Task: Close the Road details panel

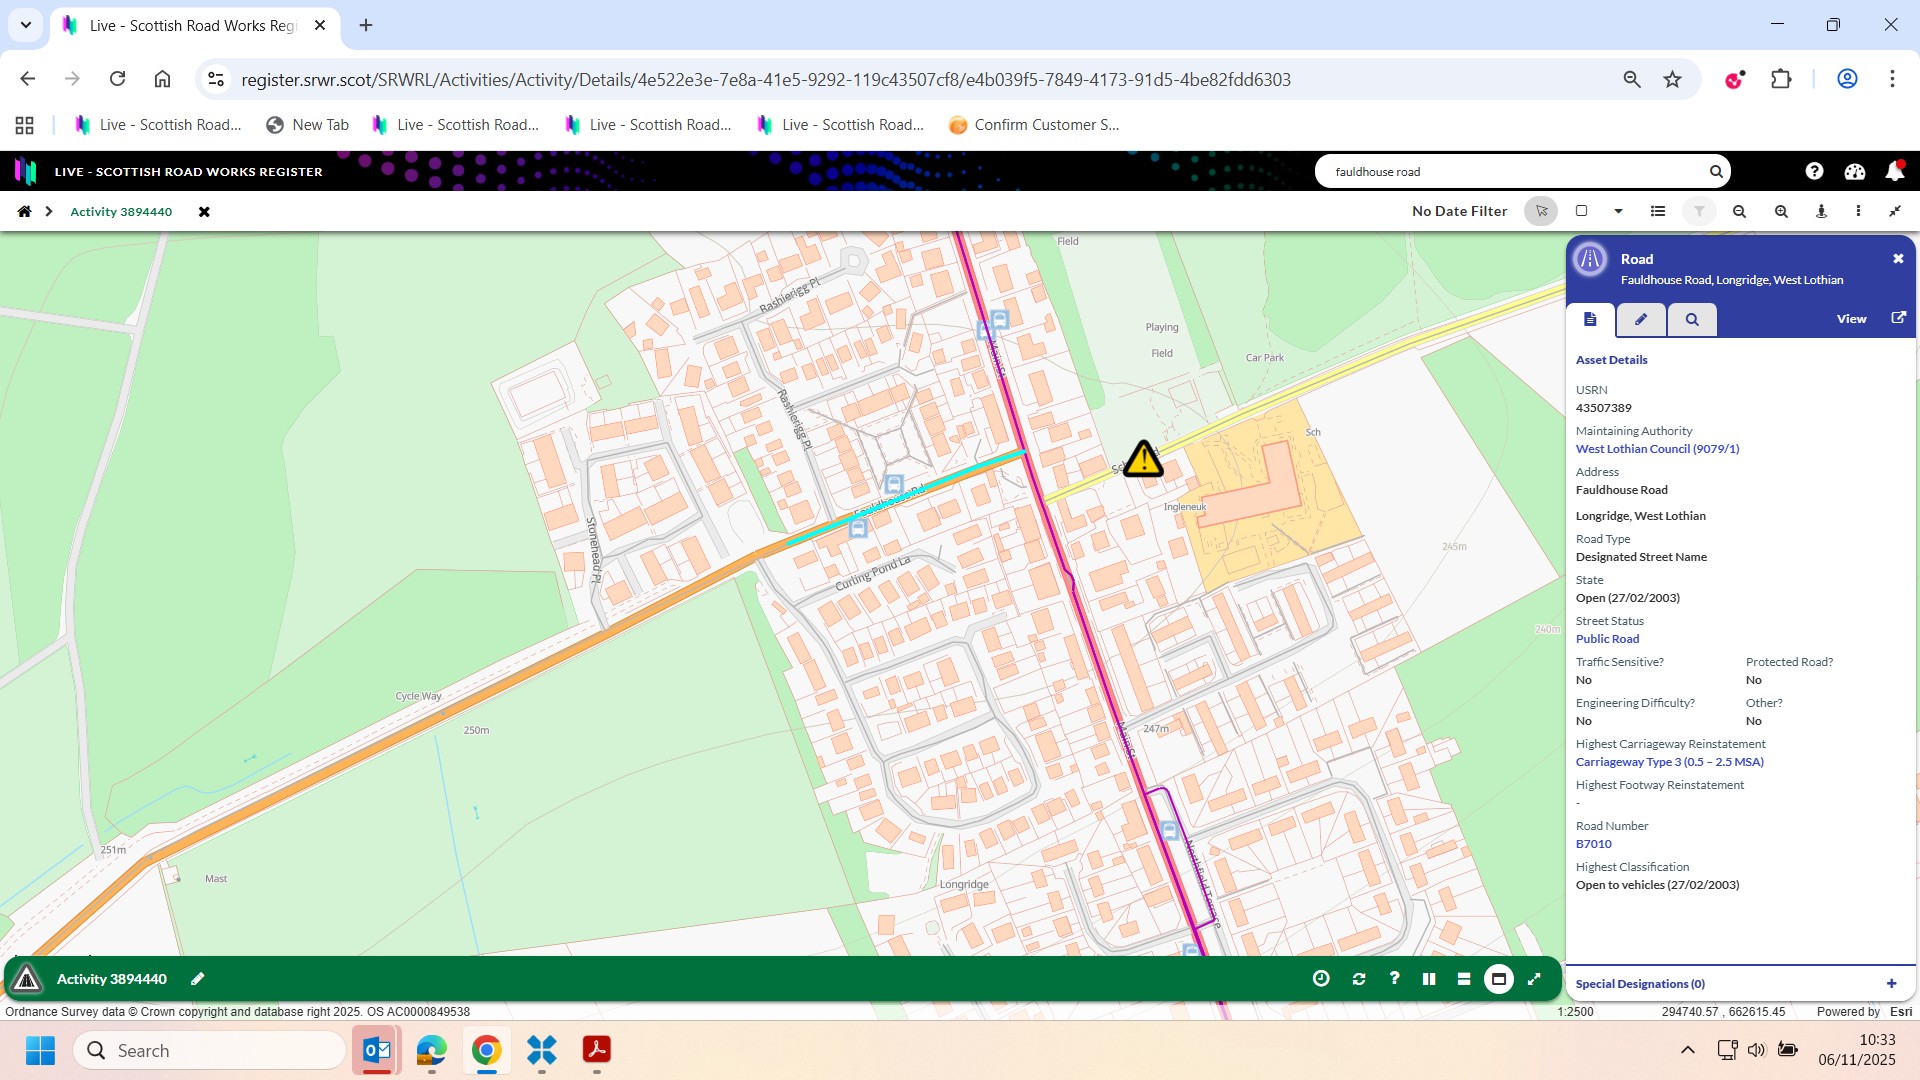Action: [1898, 259]
